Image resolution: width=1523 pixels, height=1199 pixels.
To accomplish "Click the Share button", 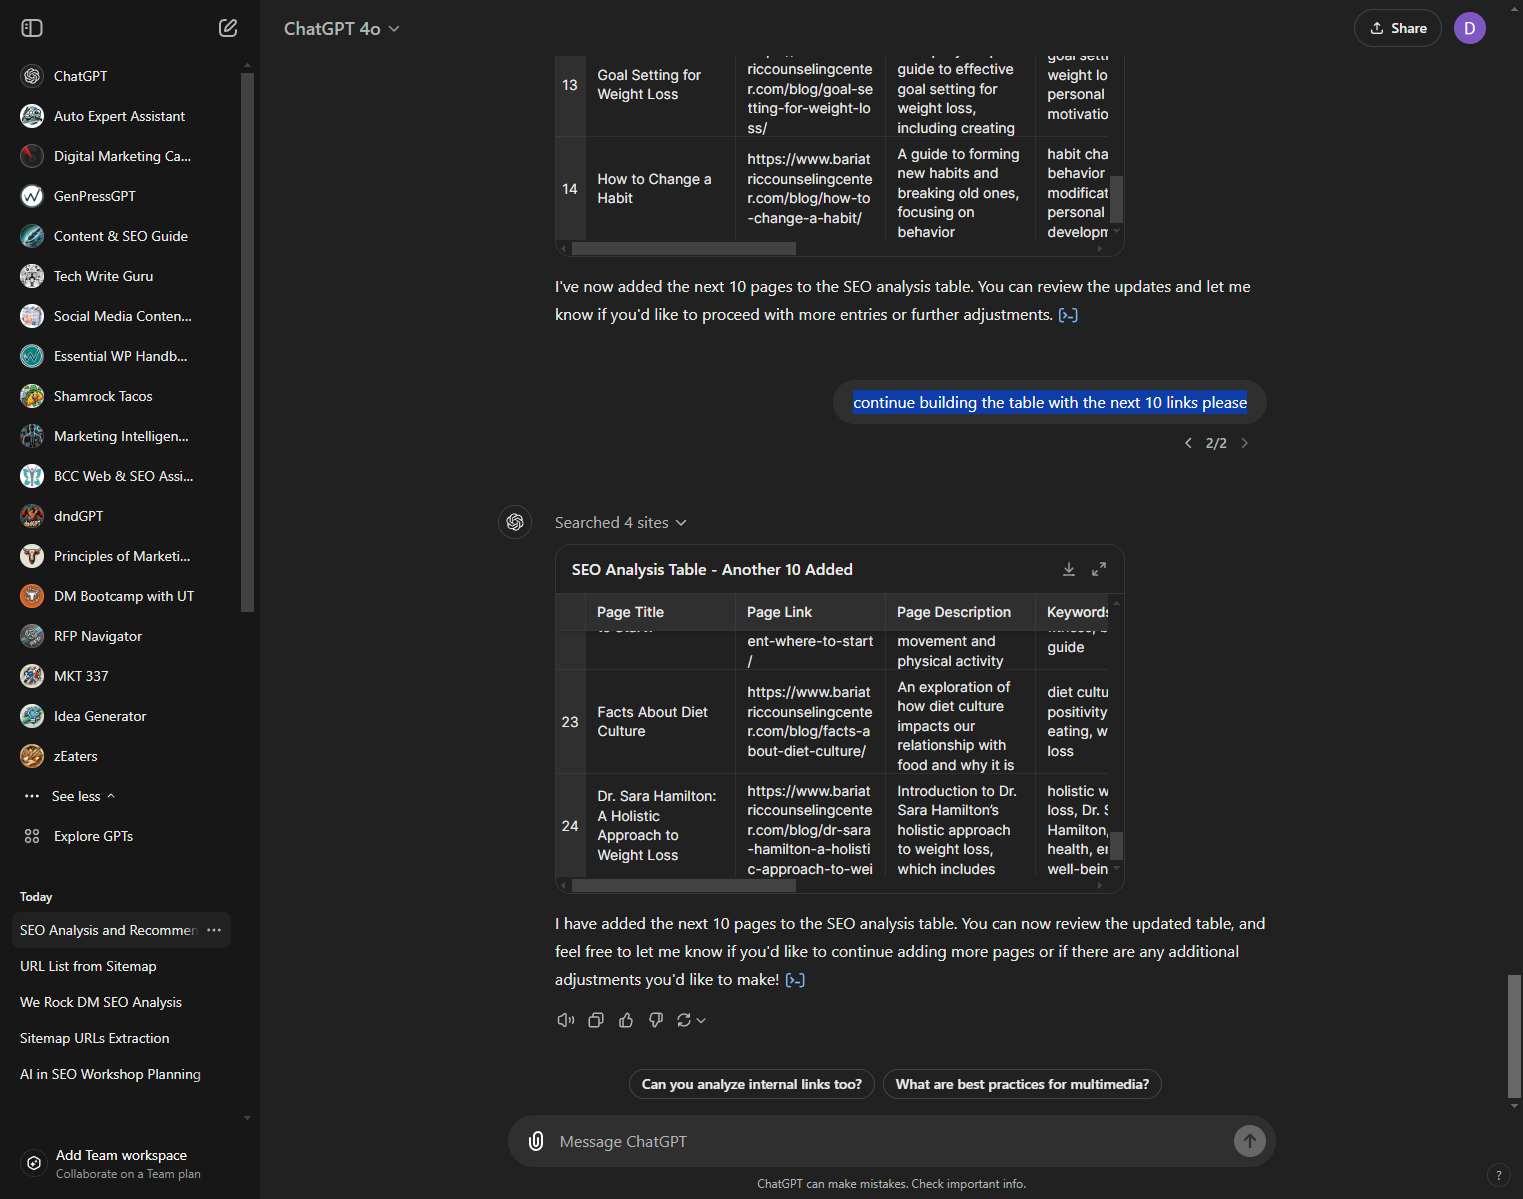I will click(x=1398, y=28).
